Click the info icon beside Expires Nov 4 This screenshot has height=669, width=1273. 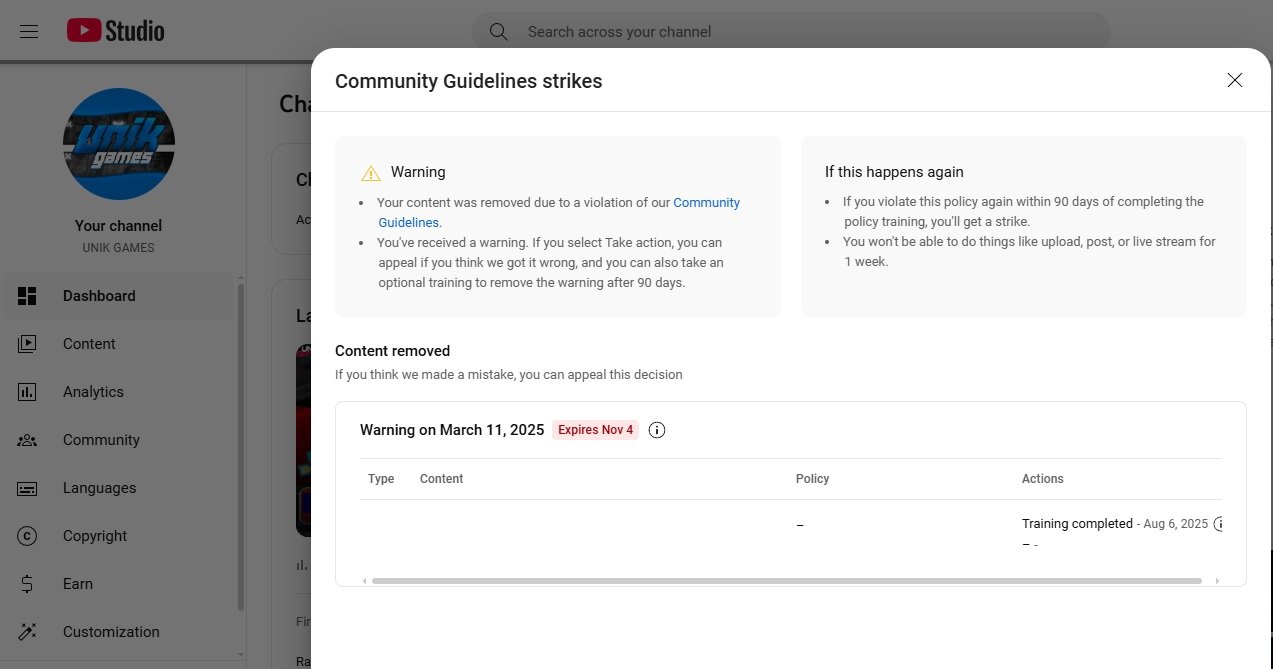pos(657,430)
